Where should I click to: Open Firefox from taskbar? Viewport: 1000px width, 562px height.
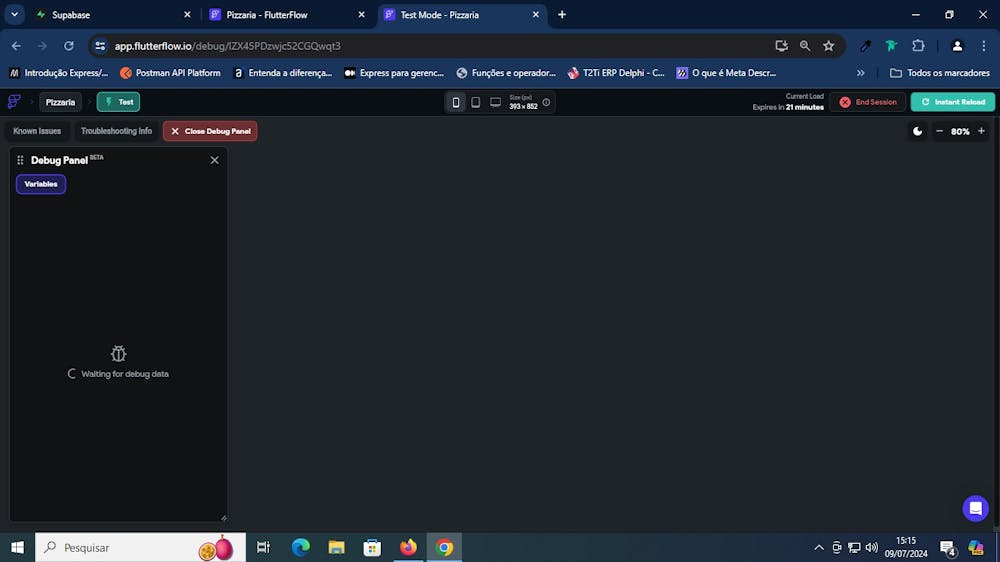click(x=408, y=547)
